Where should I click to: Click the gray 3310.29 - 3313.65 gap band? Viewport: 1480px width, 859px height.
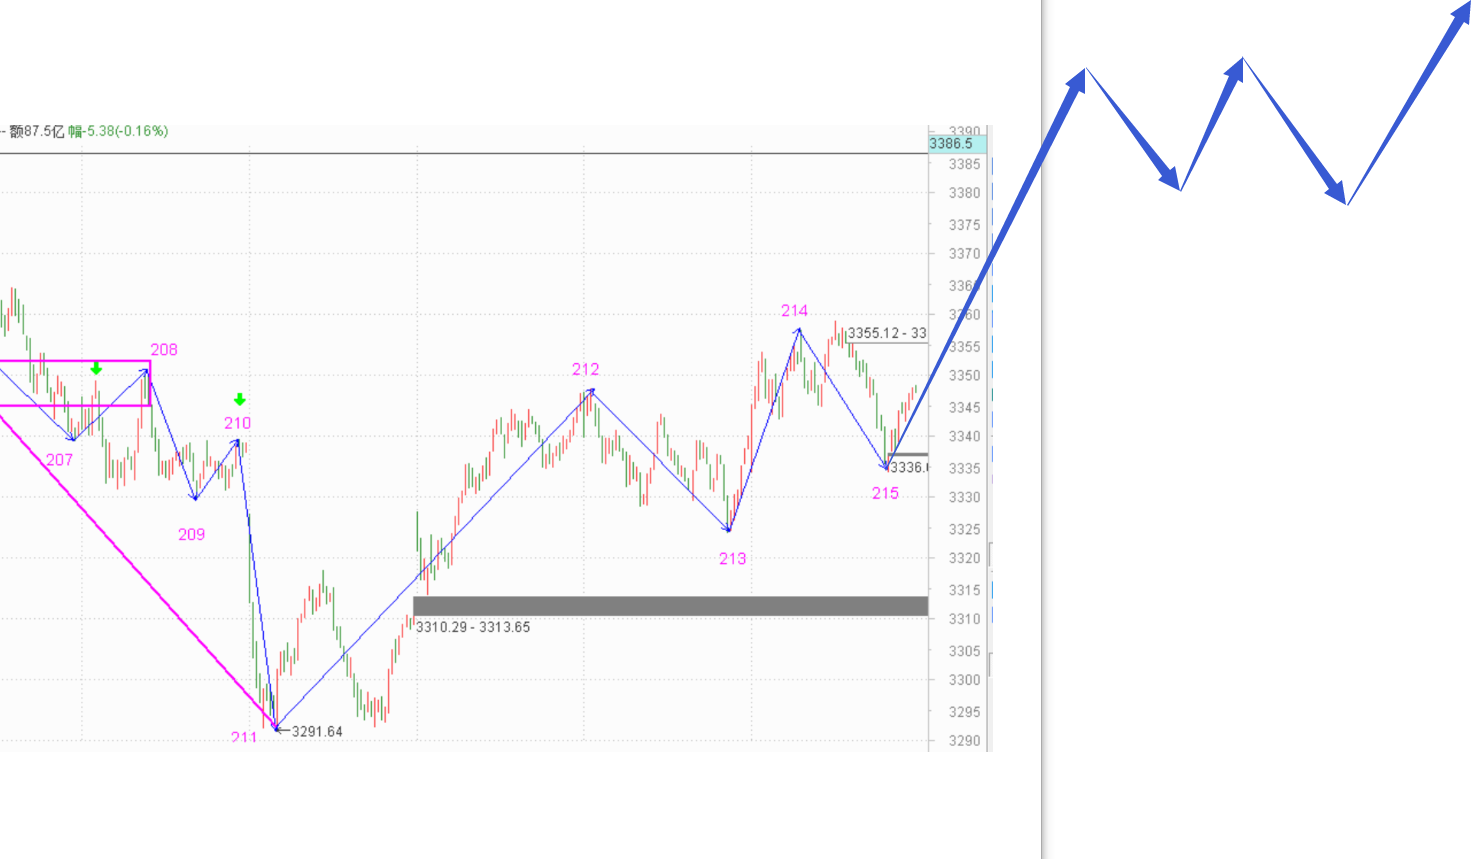click(x=670, y=606)
